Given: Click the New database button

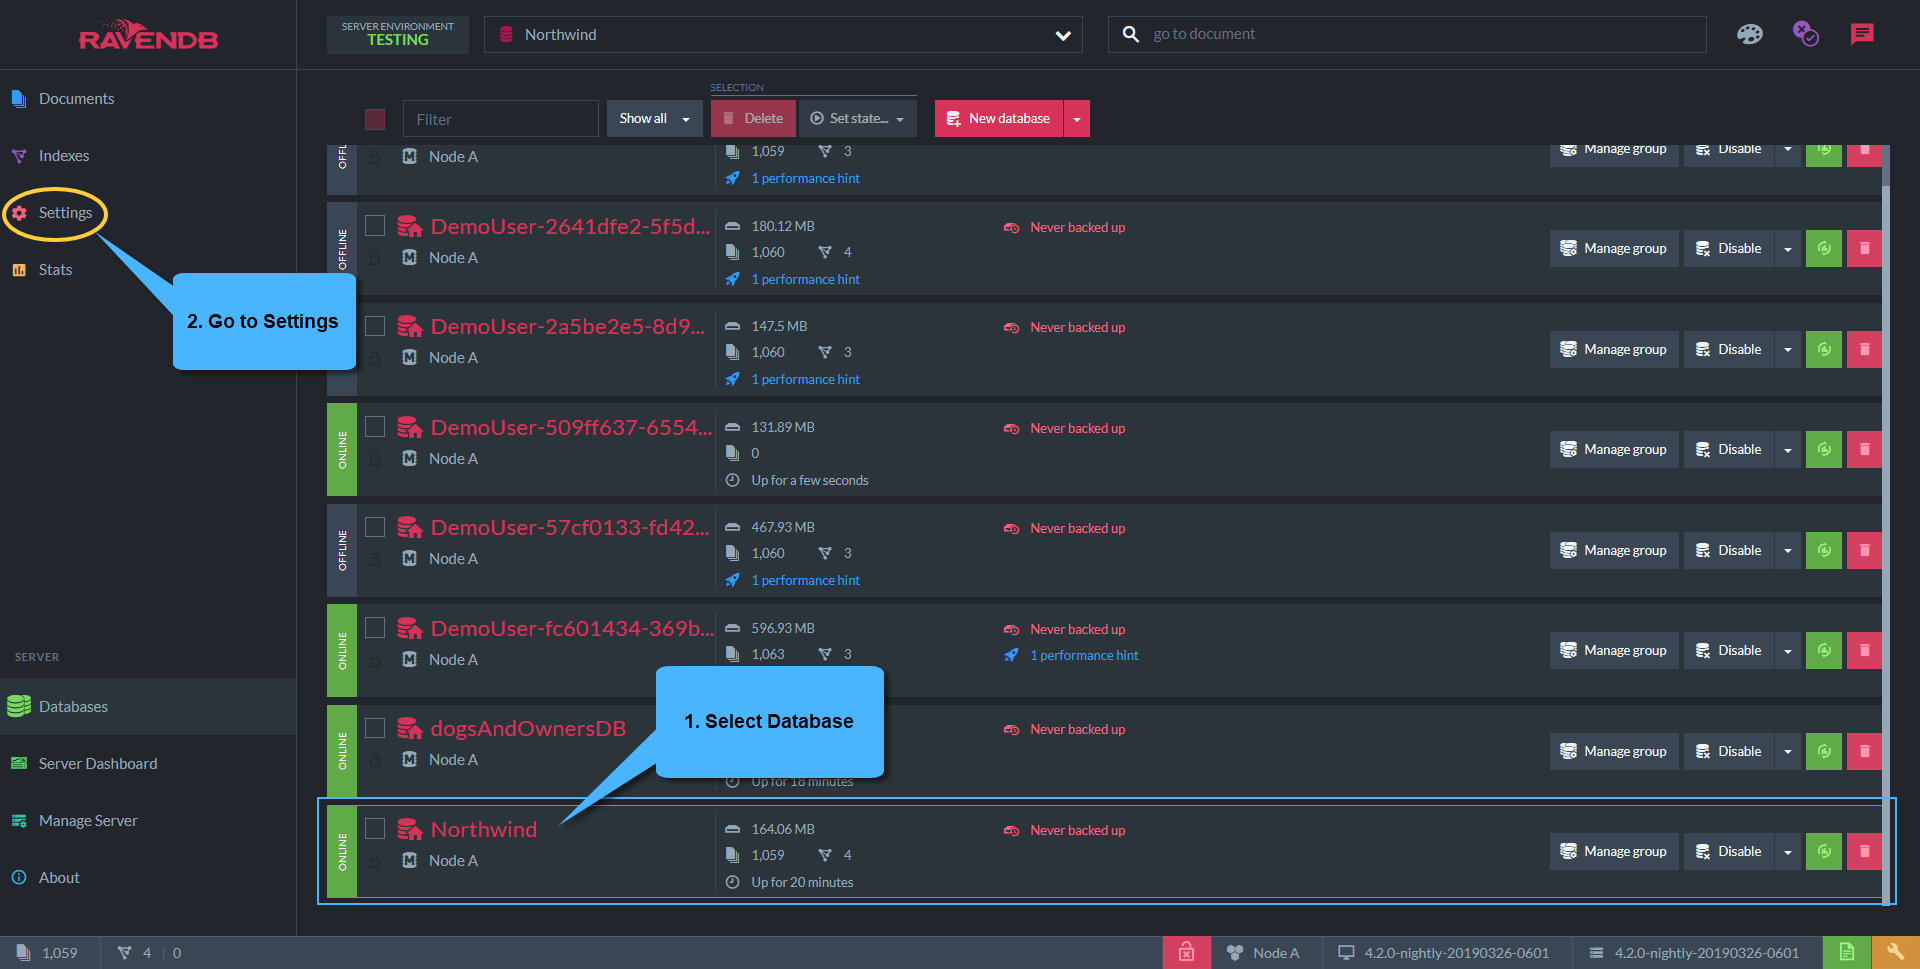Looking at the screenshot, I should coord(999,118).
